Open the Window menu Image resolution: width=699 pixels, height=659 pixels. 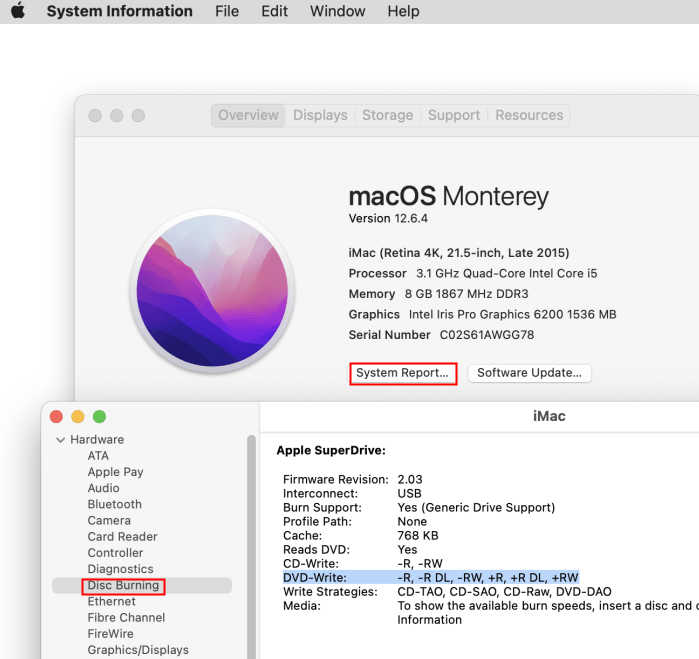(337, 12)
